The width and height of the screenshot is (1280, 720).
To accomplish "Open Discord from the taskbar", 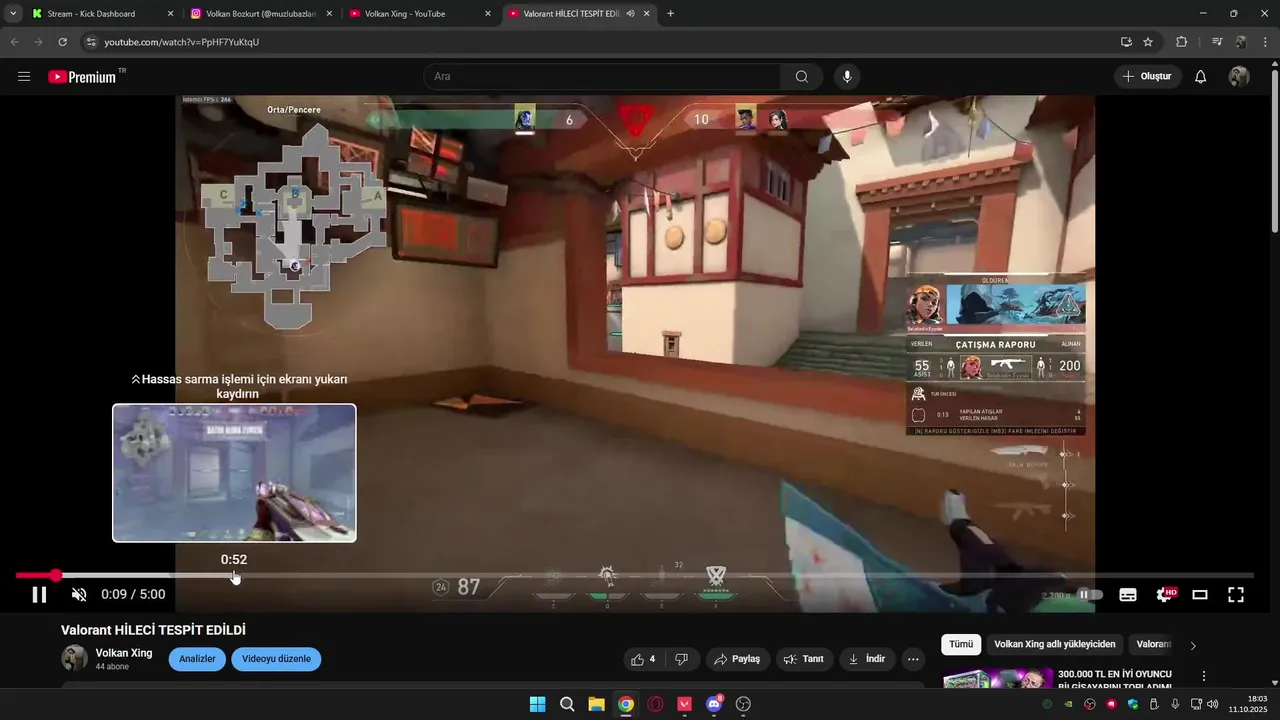I will pos(714,704).
